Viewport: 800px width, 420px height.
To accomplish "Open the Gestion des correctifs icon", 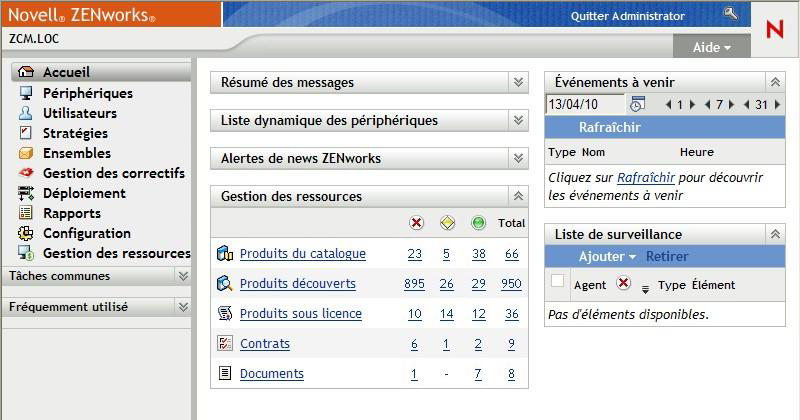I will click(x=26, y=173).
